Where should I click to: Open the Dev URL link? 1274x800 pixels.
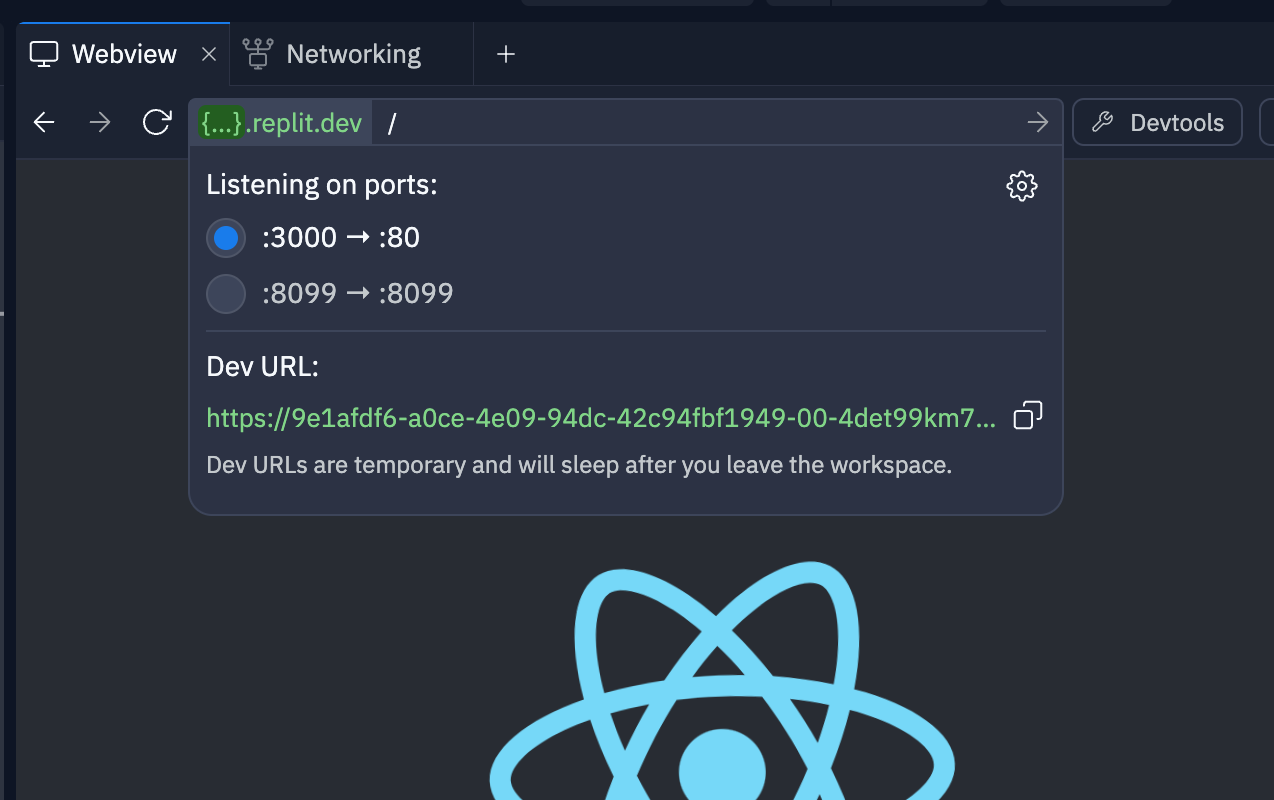[x=601, y=418]
